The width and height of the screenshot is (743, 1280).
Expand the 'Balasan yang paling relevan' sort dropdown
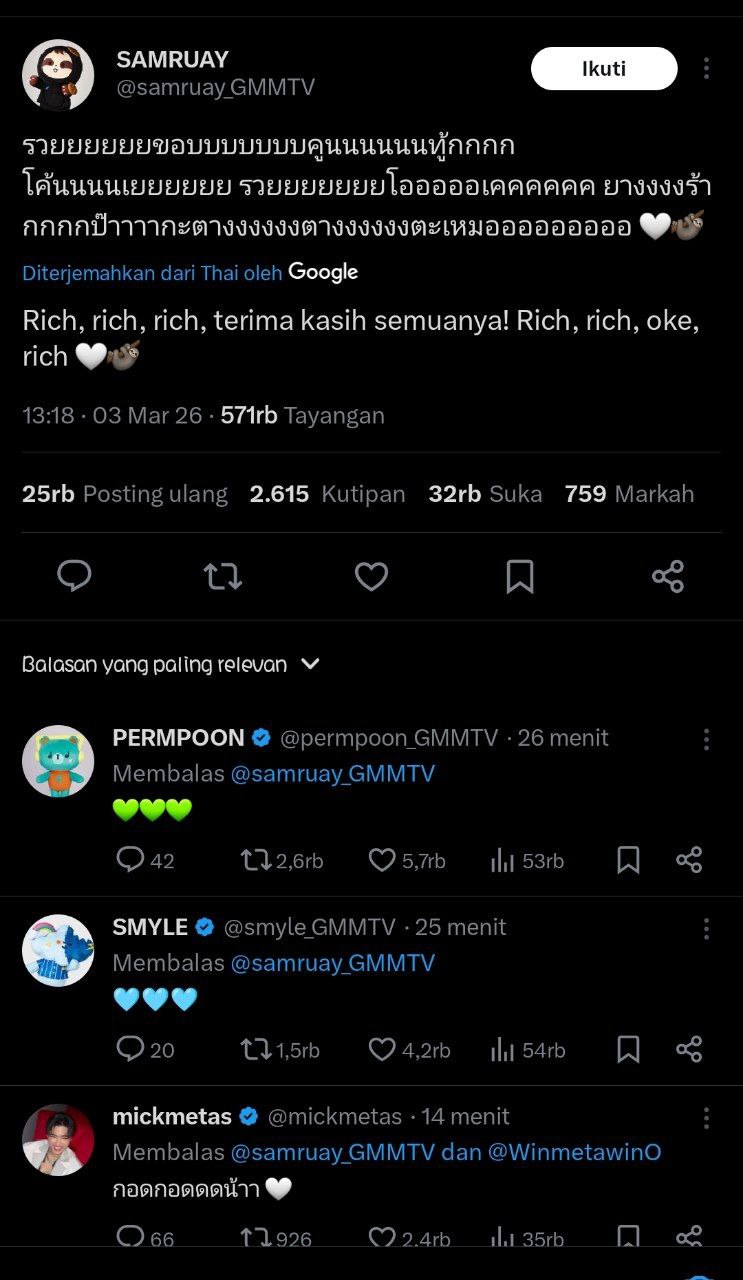point(310,664)
